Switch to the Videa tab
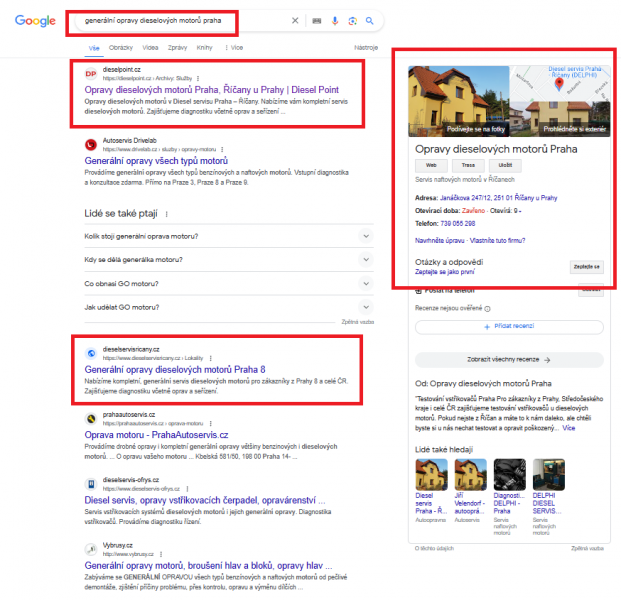 click(150, 48)
